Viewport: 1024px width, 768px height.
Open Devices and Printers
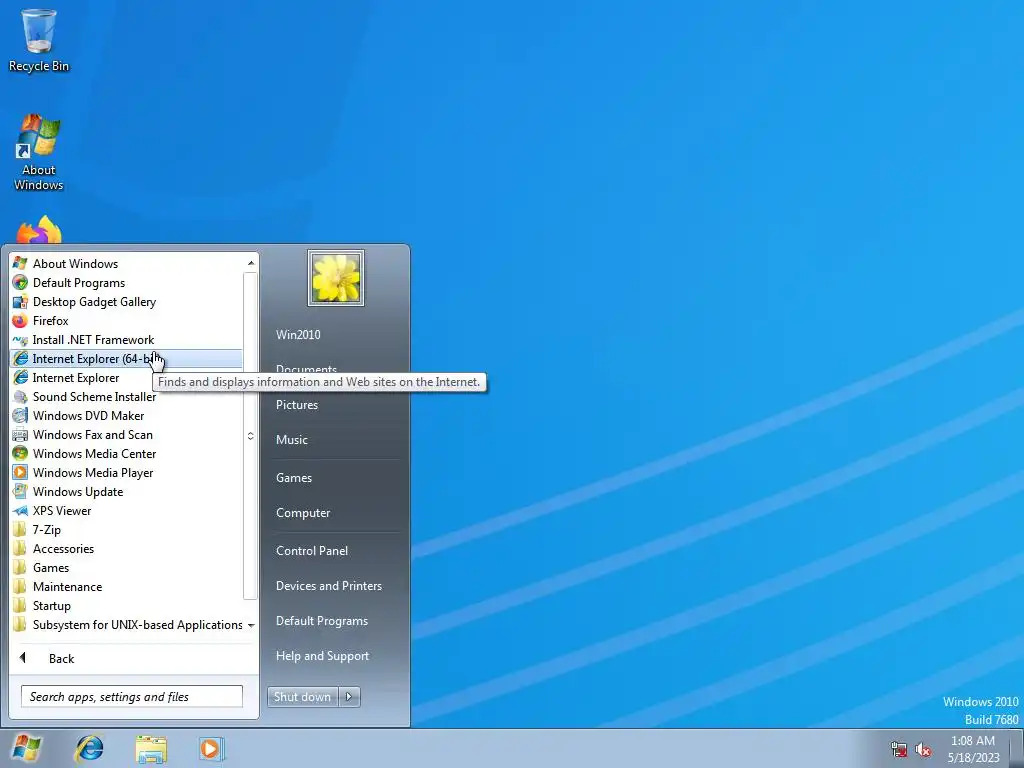pos(329,586)
